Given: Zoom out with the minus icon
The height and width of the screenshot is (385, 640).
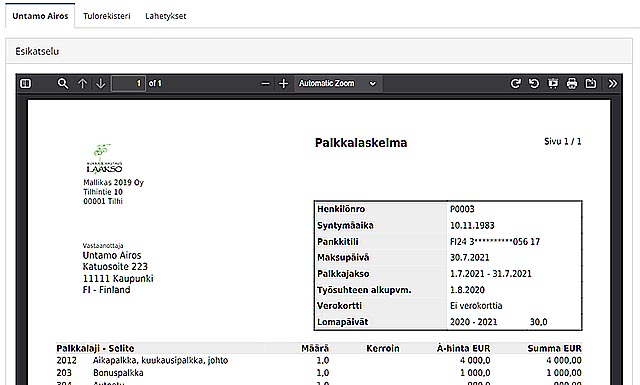Looking at the screenshot, I should (x=265, y=84).
